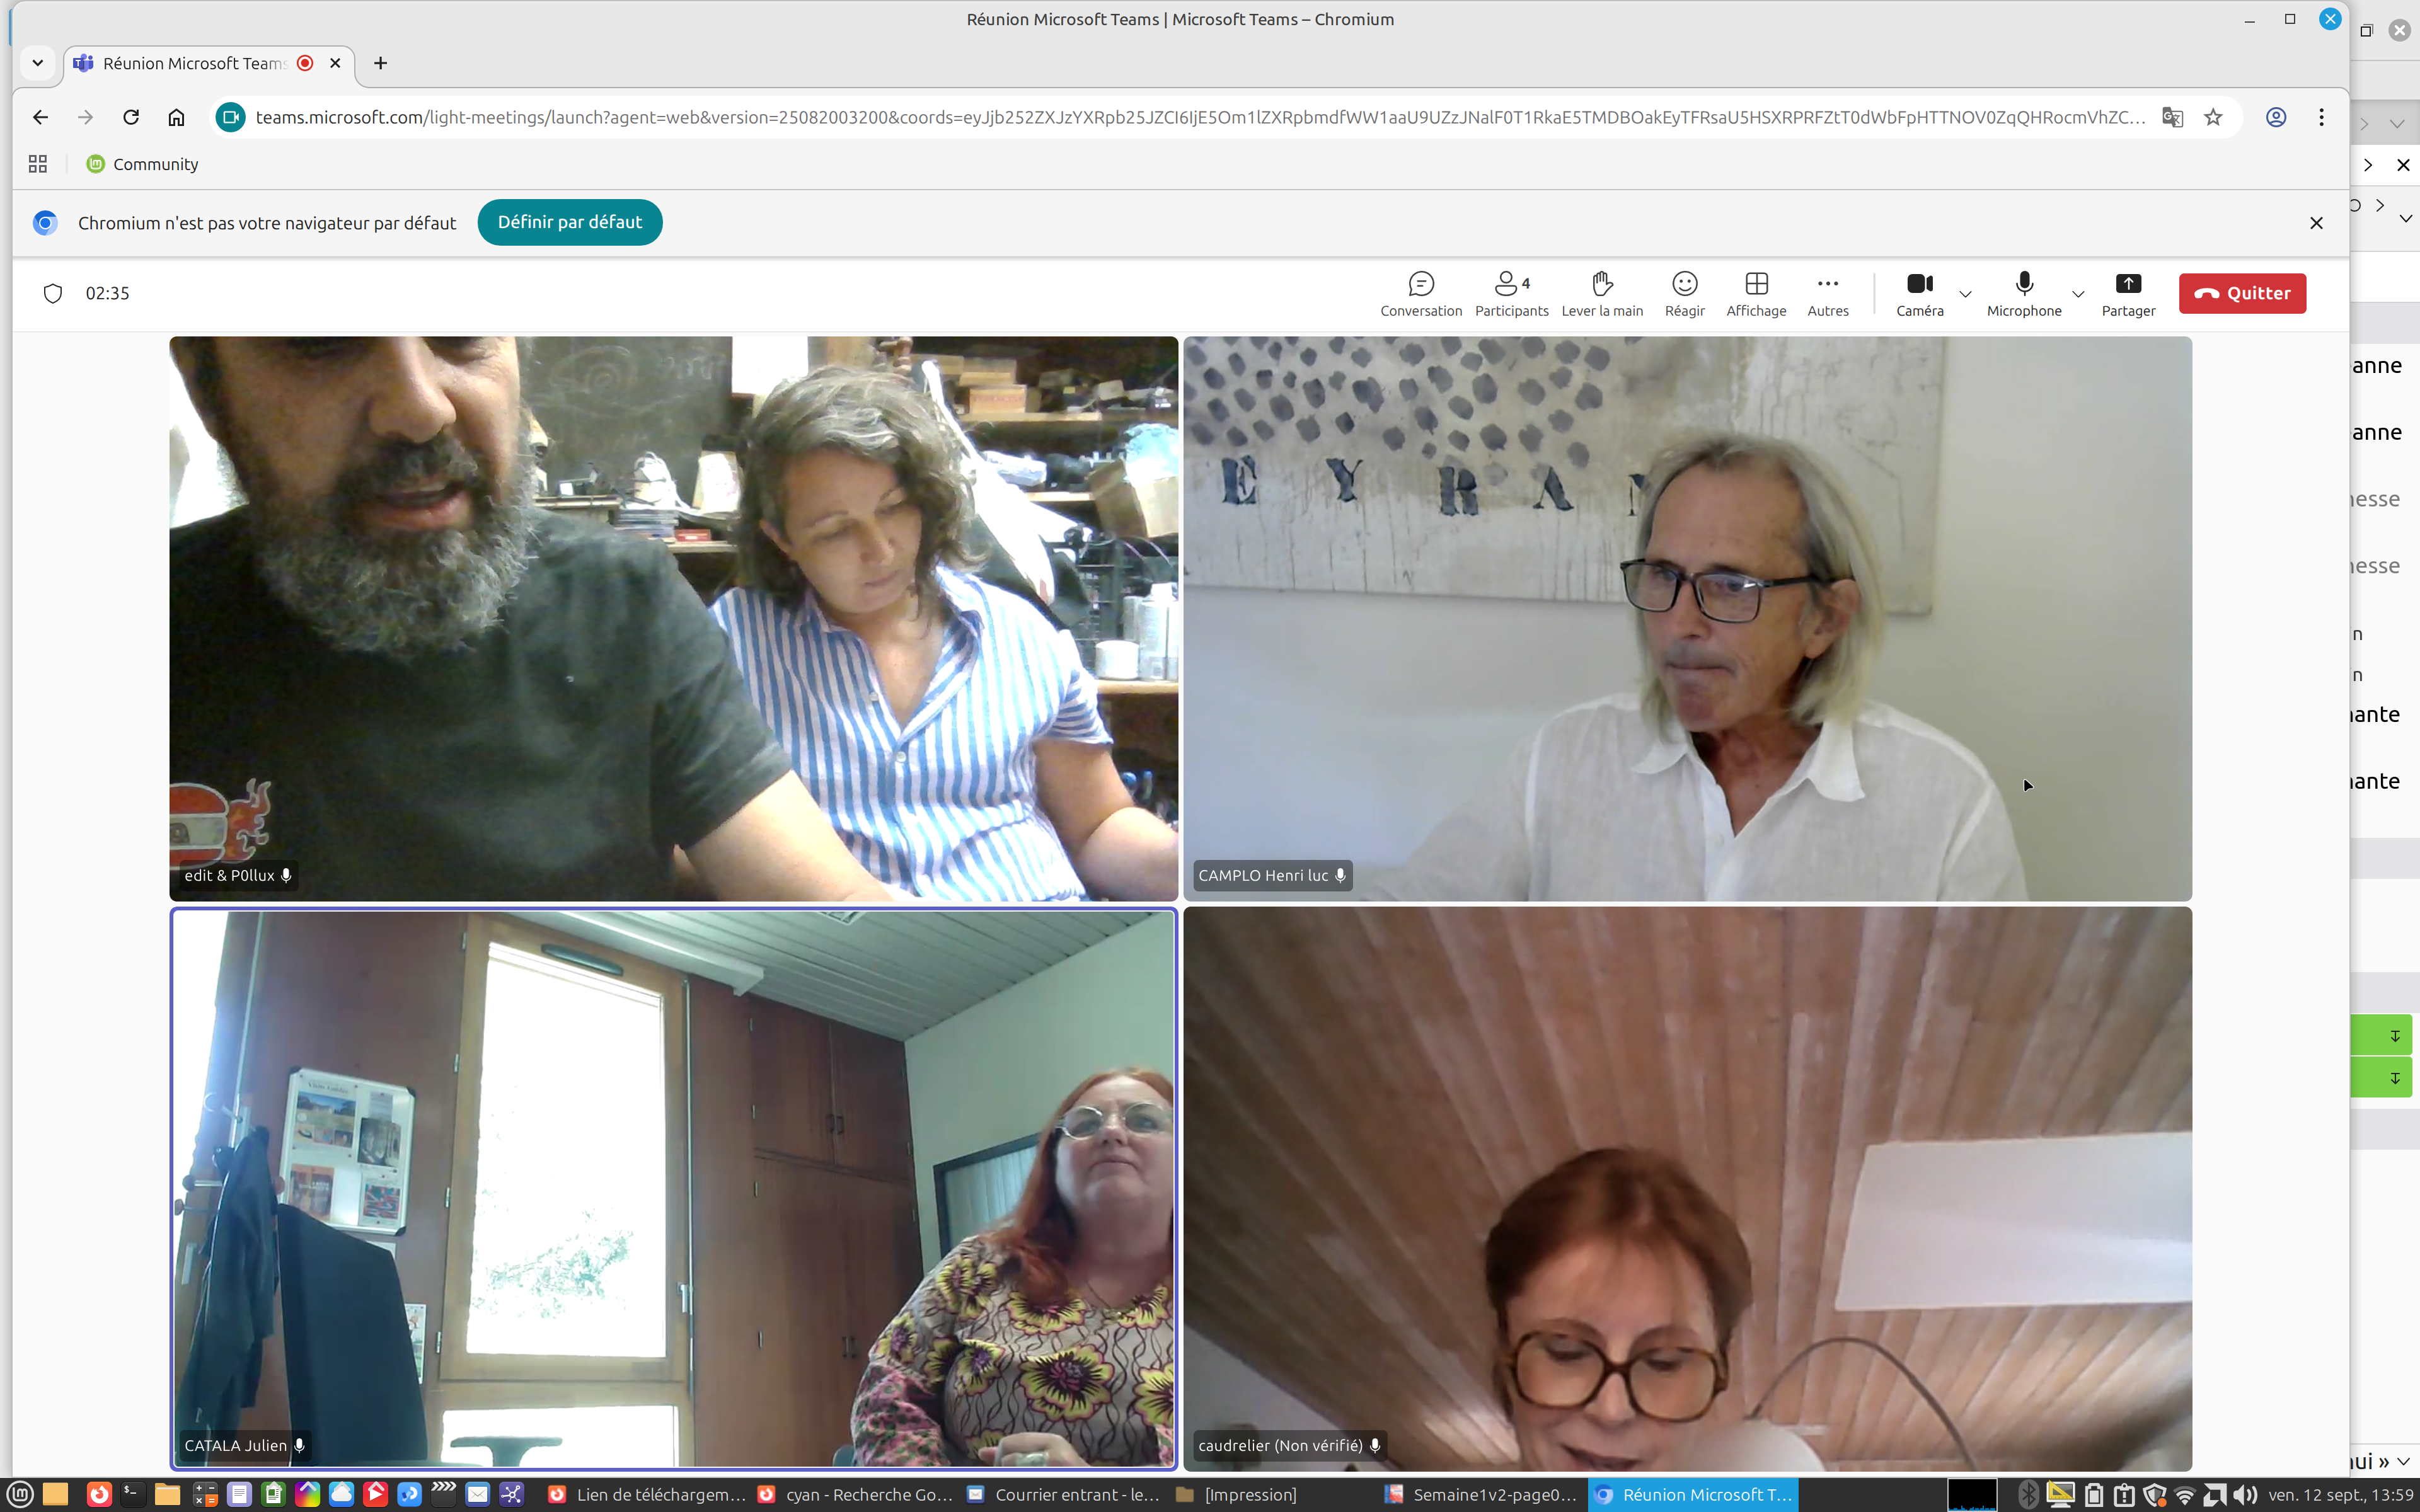
Task: Expand the Microphone options chevron
Action: (2078, 294)
